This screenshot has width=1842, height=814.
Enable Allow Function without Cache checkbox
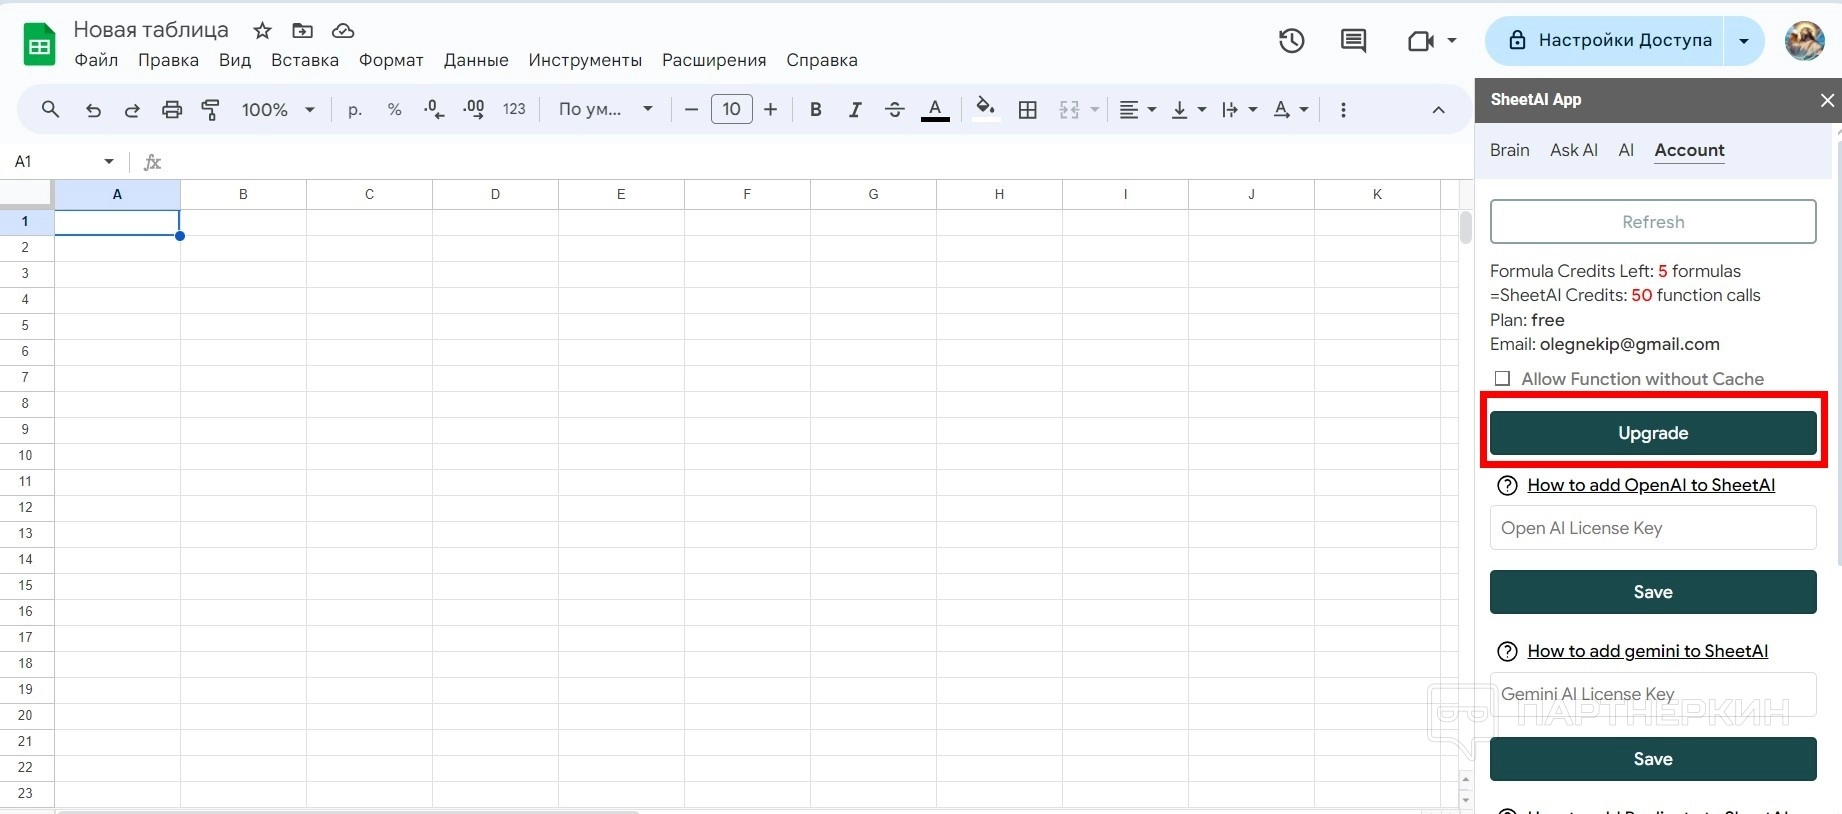click(x=1502, y=379)
